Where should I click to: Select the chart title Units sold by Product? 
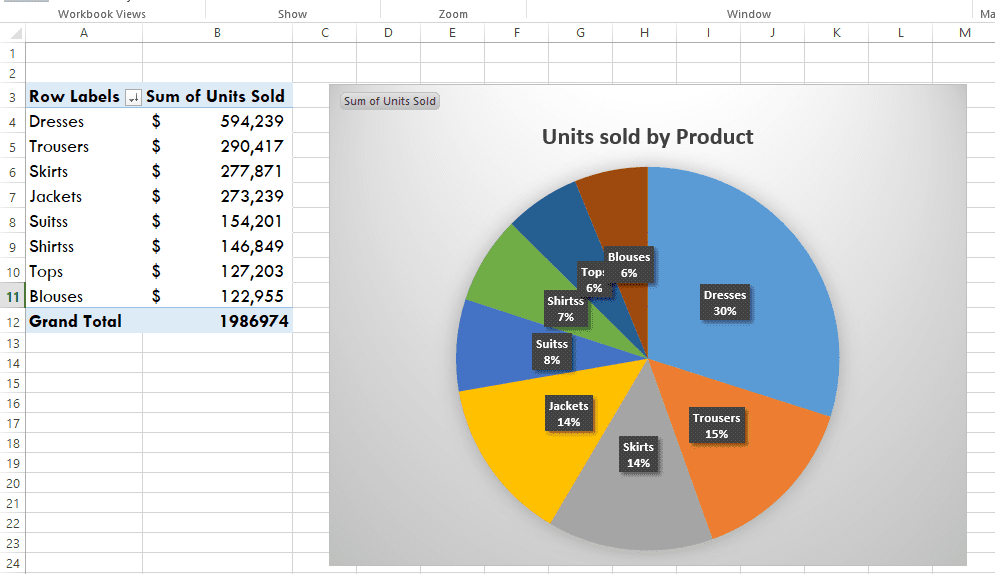[x=647, y=137]
